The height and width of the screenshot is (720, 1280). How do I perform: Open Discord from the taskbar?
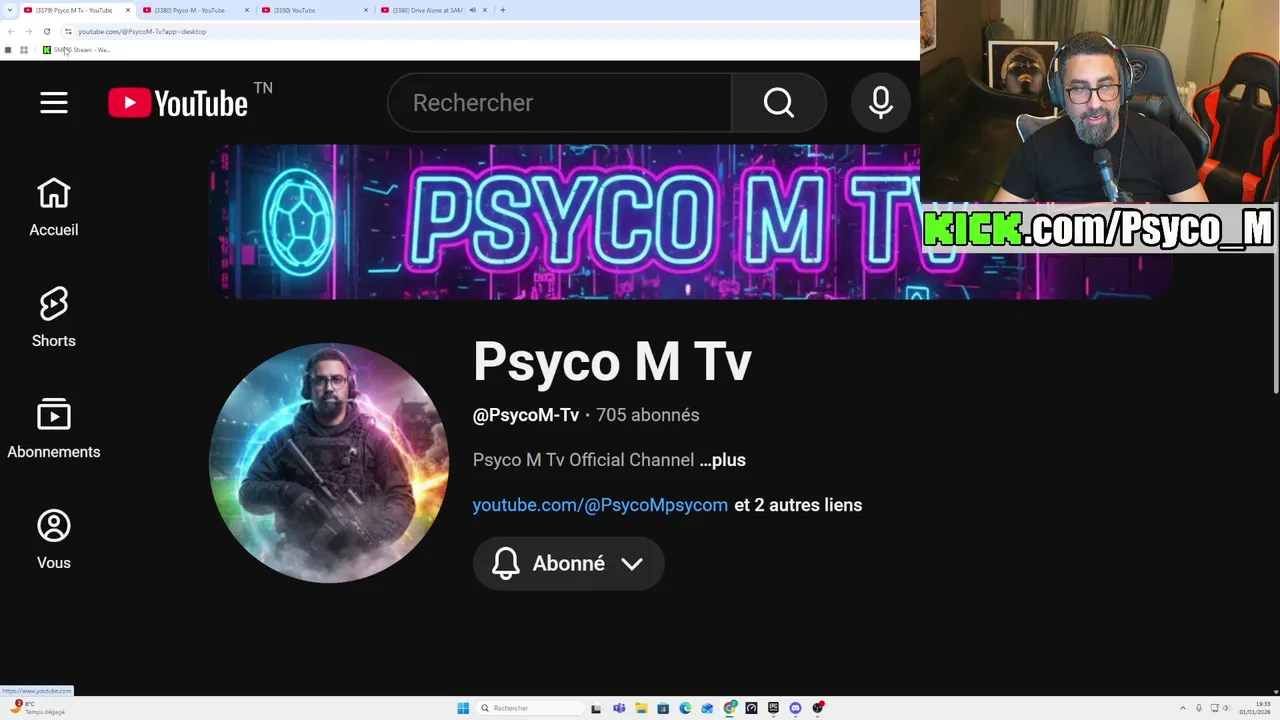(795, 708)
